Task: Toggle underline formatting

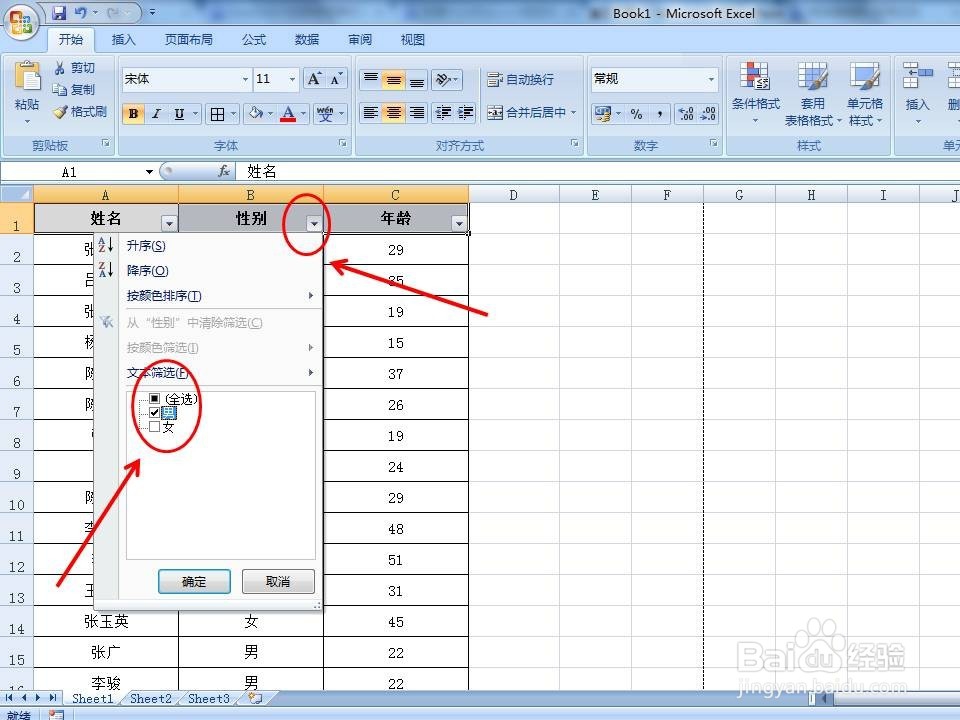Action: pyautogui.click(x=179, y=113)
